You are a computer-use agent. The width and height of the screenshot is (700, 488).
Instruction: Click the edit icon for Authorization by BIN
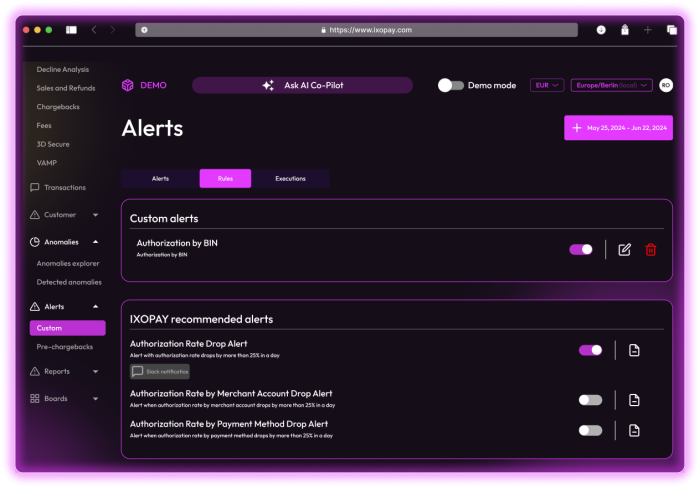click(625, 249)
